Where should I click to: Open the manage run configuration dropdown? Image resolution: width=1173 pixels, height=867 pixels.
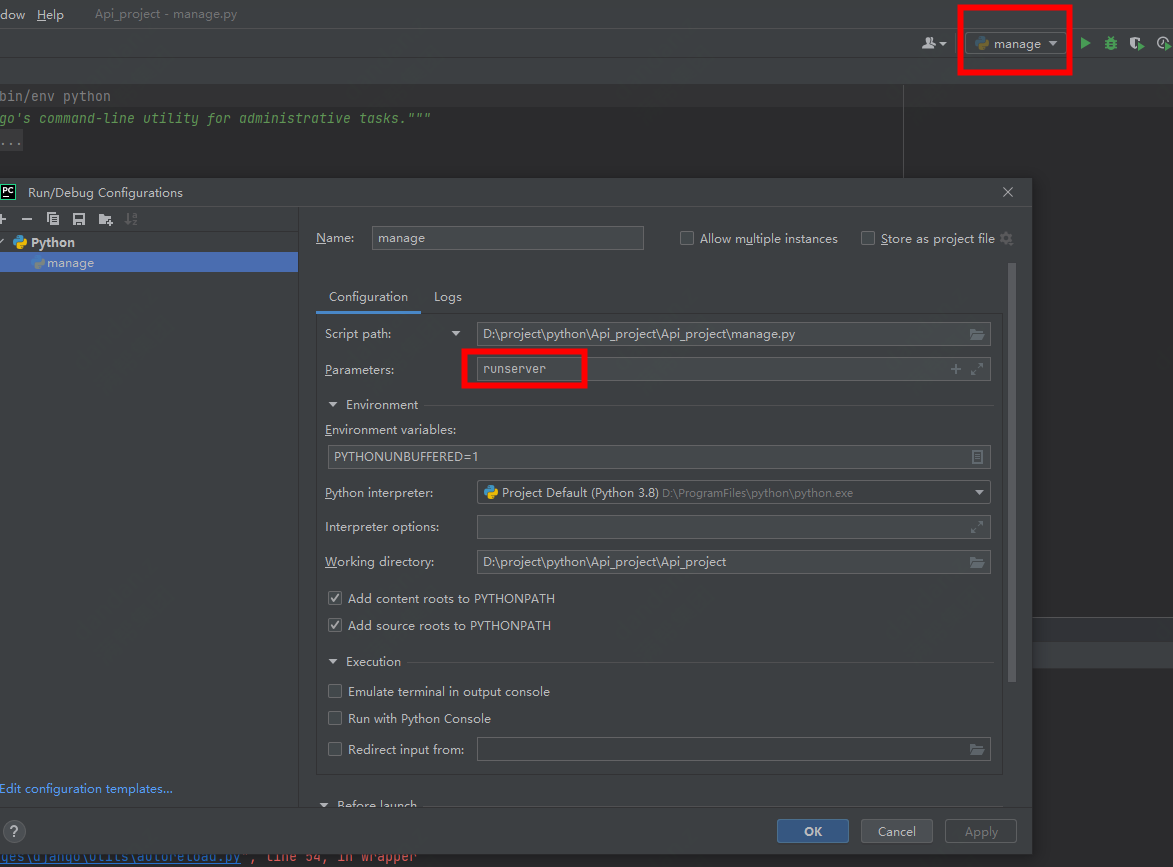pyautogui.click(x=1015, y=43)
